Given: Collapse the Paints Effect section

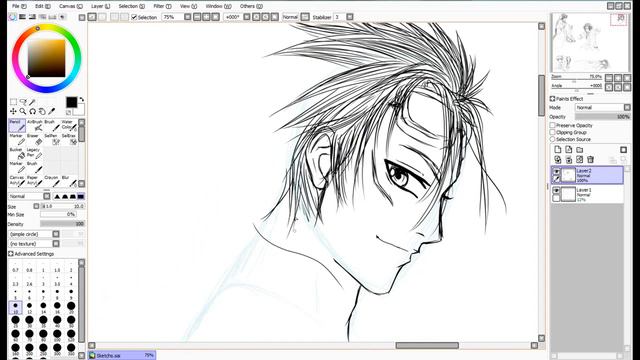Looking at the screenshot, I should 552,99.
